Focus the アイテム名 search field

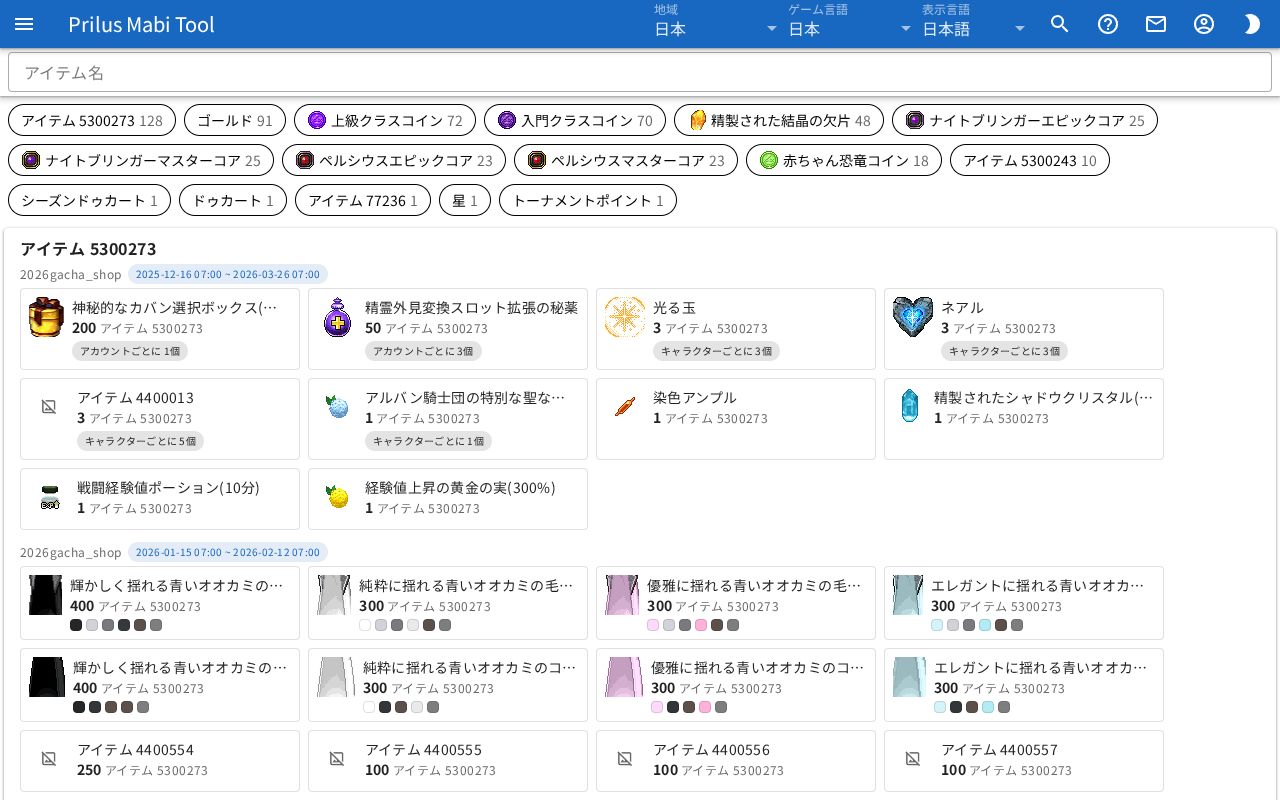[640, 72]
